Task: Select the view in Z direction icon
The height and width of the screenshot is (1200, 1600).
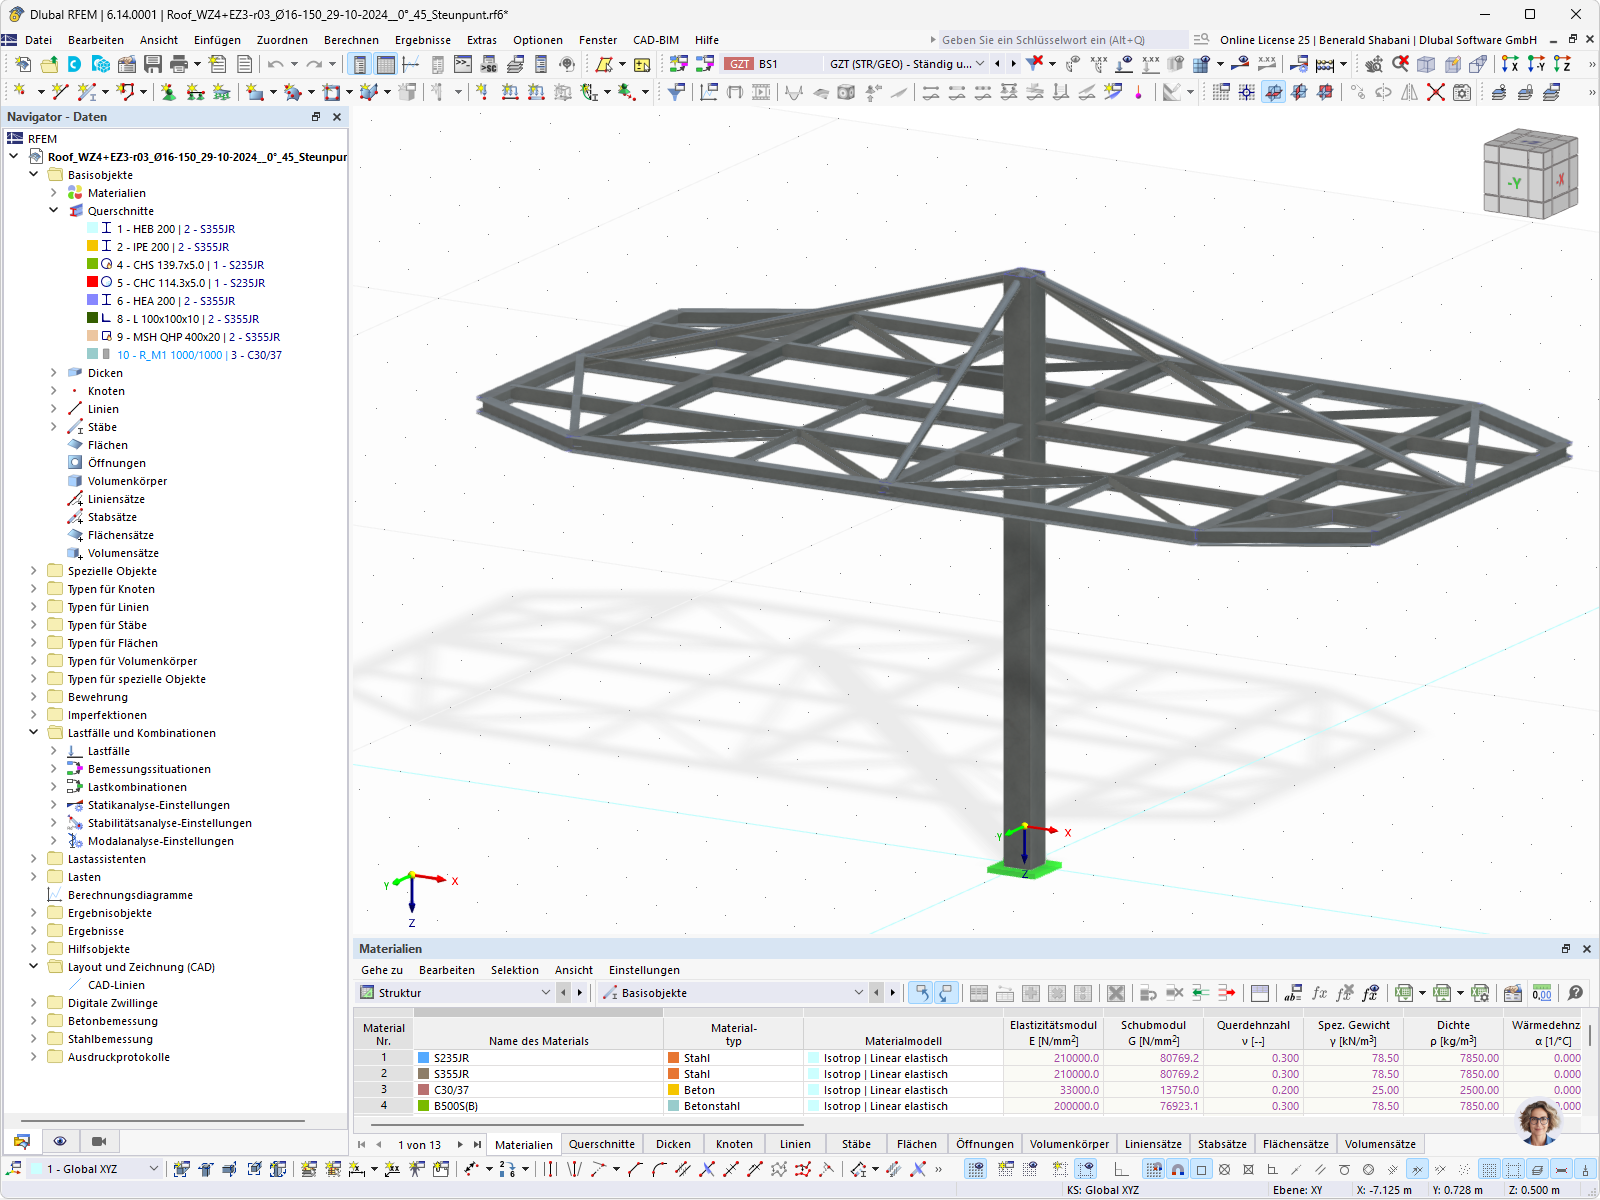Action: pyautogui.click(x=1563, y=64)
